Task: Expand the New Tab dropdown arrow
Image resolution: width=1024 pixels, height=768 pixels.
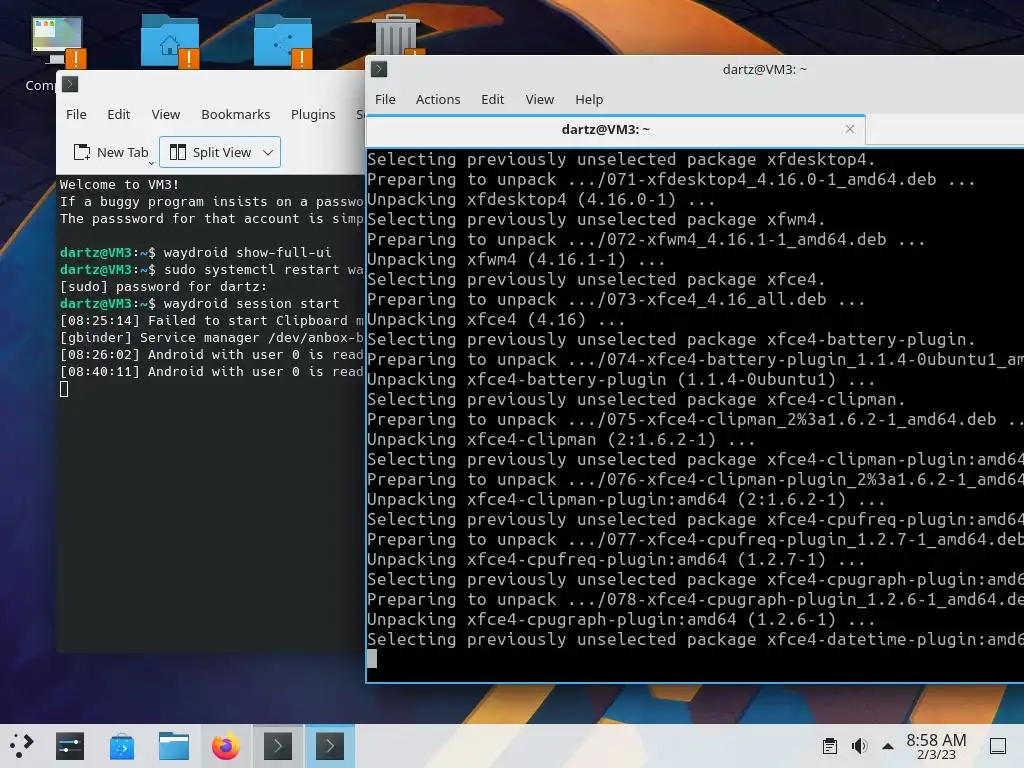Action: click(152, 162)
